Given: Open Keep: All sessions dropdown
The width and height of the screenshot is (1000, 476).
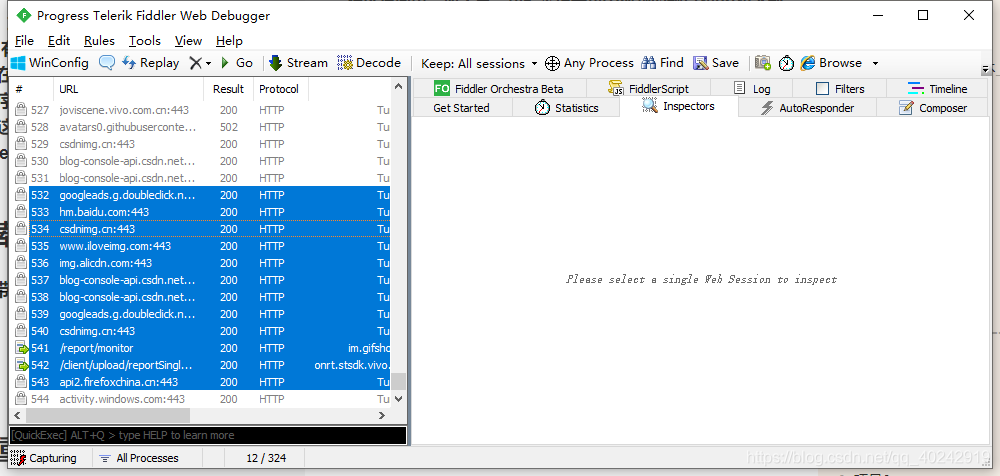Looking at the screenshot, I should (x=479, y=64).
